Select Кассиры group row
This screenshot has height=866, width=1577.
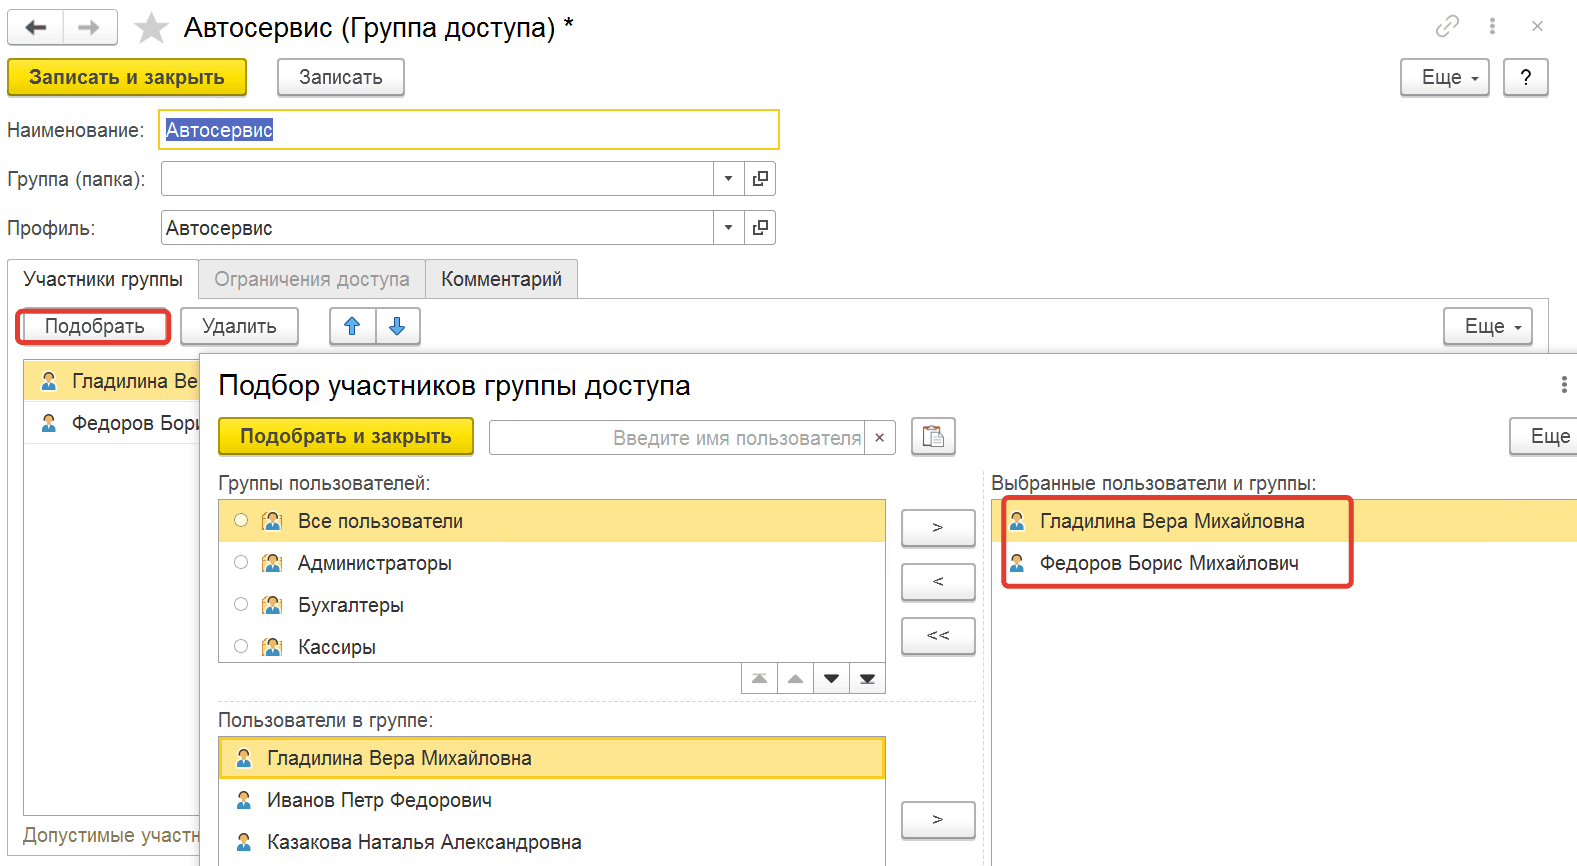tap(552, 647)
